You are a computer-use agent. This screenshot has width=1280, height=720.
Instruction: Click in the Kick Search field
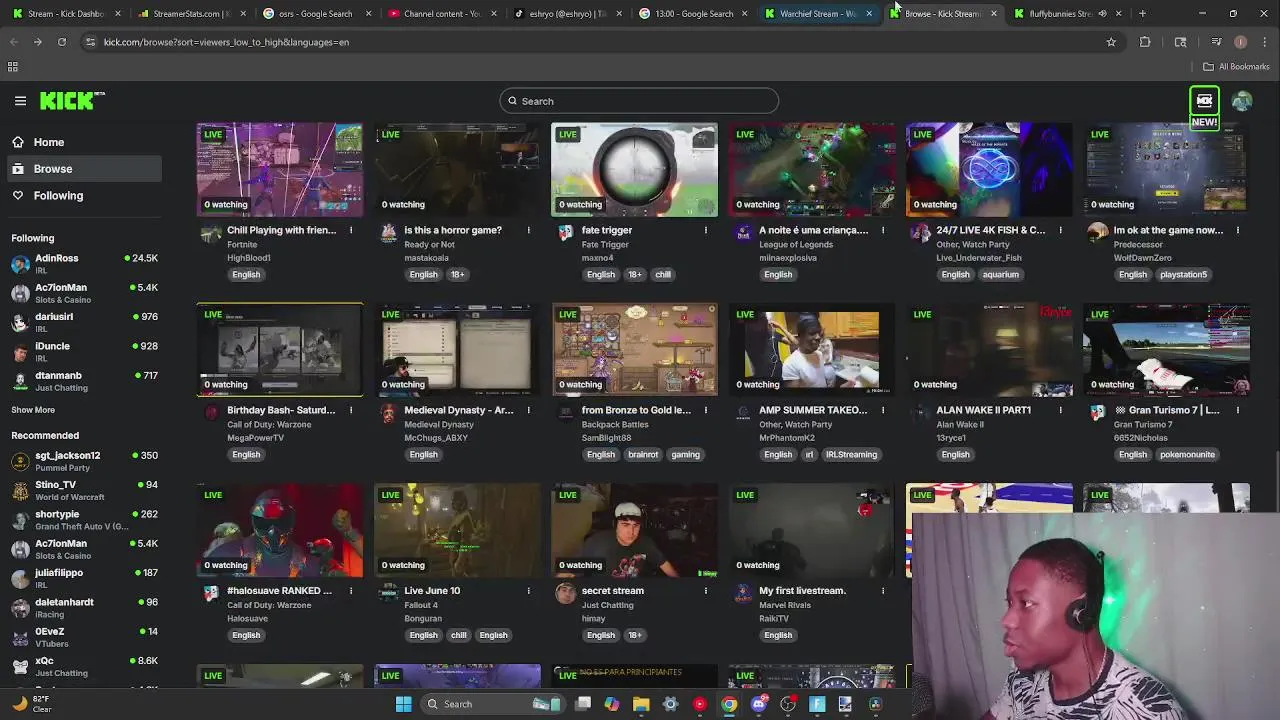(639, 101)
